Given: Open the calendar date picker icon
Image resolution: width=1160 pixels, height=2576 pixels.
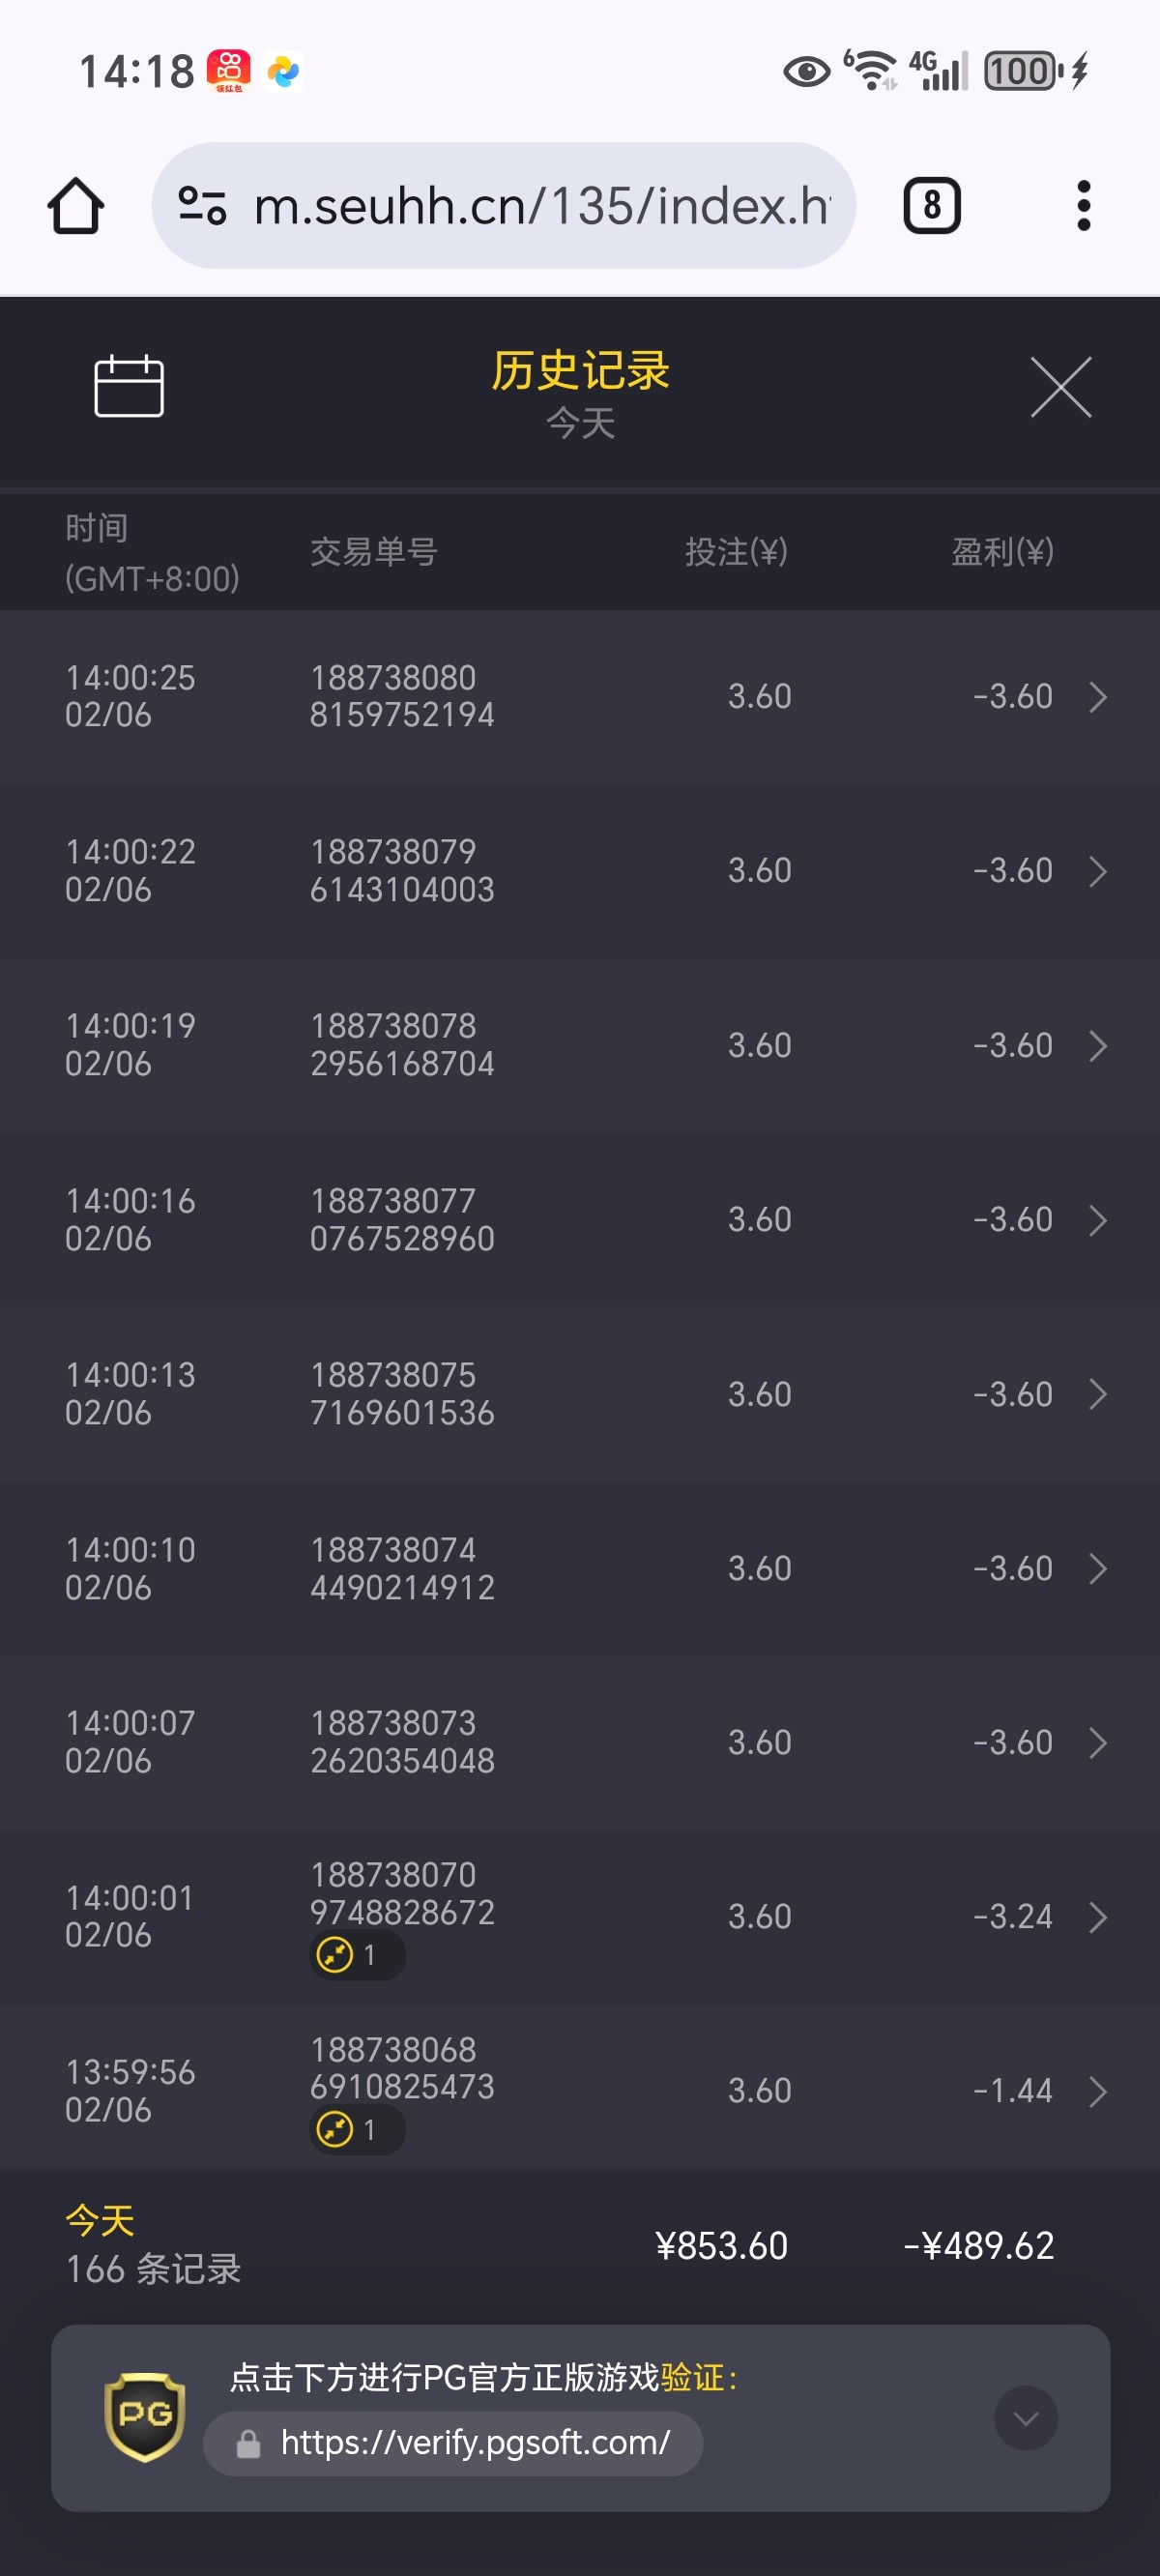Looking at the screenshot, I should [129, 386].
